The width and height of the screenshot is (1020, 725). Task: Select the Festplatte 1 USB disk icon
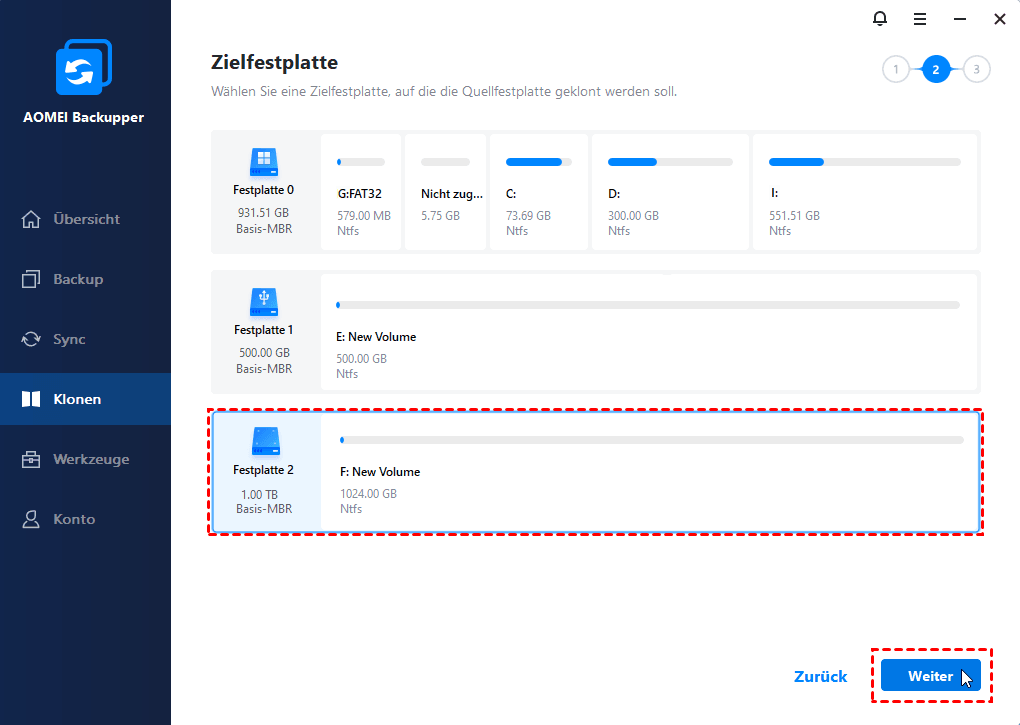tap(263, 302)
